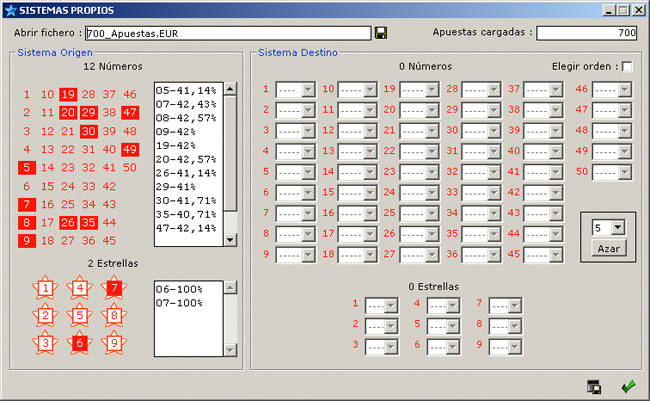This screenshot has height=401, width=650.
Task: Open the dropdown for destination number 10
Action: coord(370,90)
